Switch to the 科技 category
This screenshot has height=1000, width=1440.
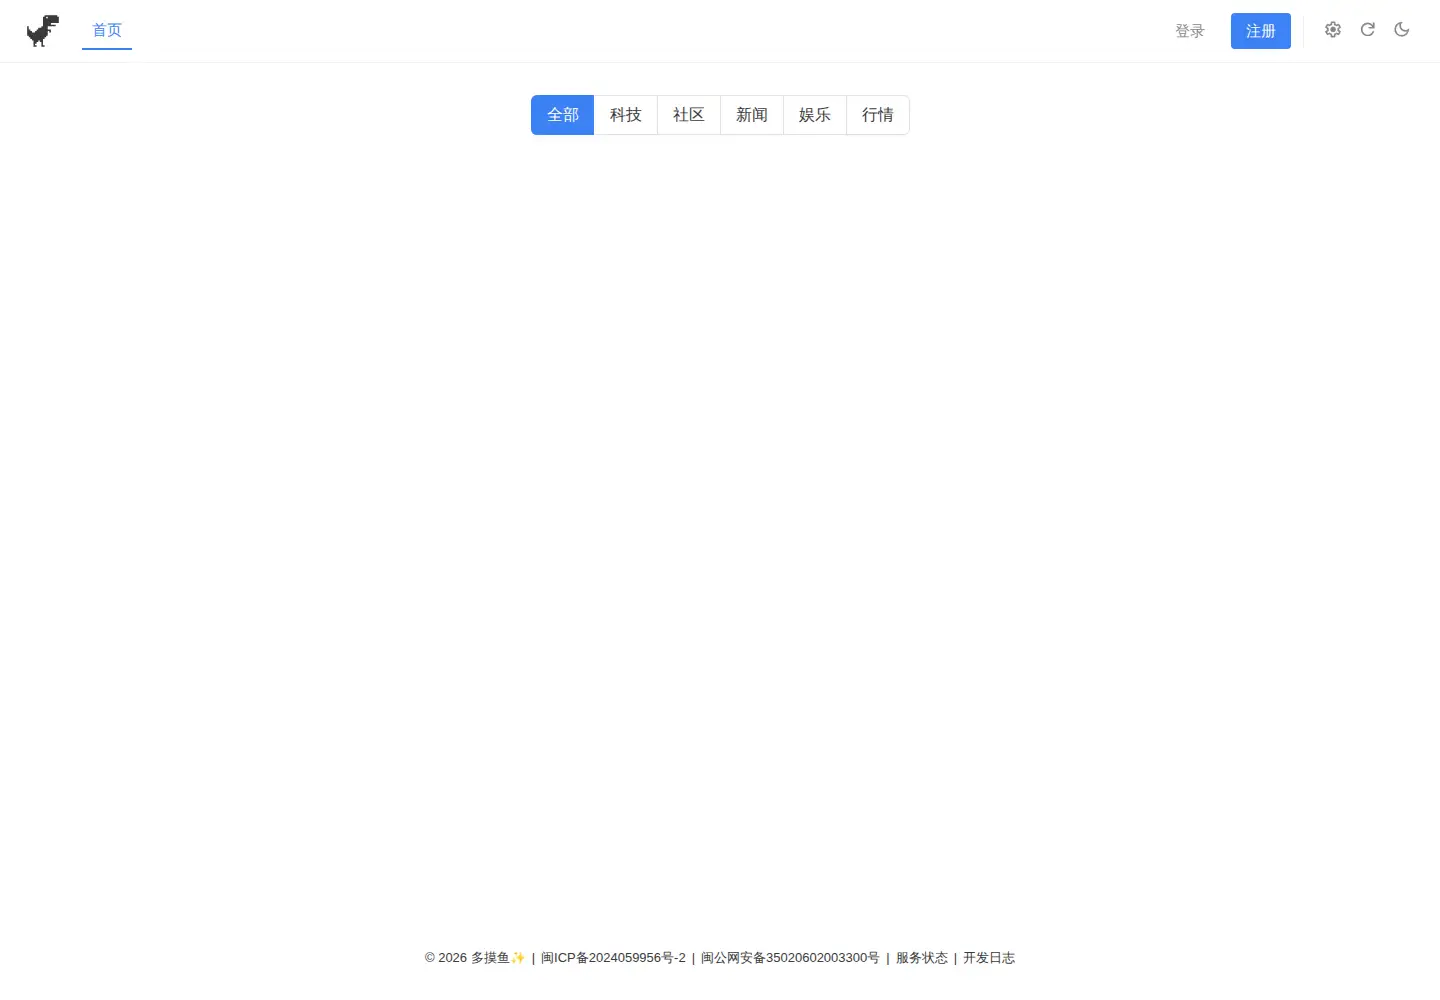click(626, 115)
